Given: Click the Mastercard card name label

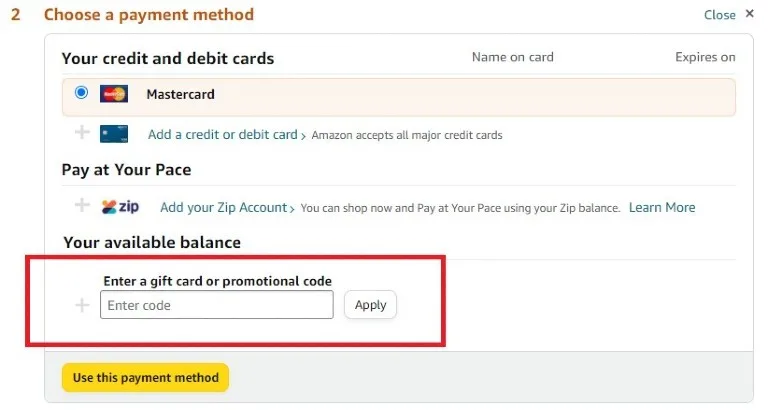Looking at the screenshot, I should click(x=180, y=95).
